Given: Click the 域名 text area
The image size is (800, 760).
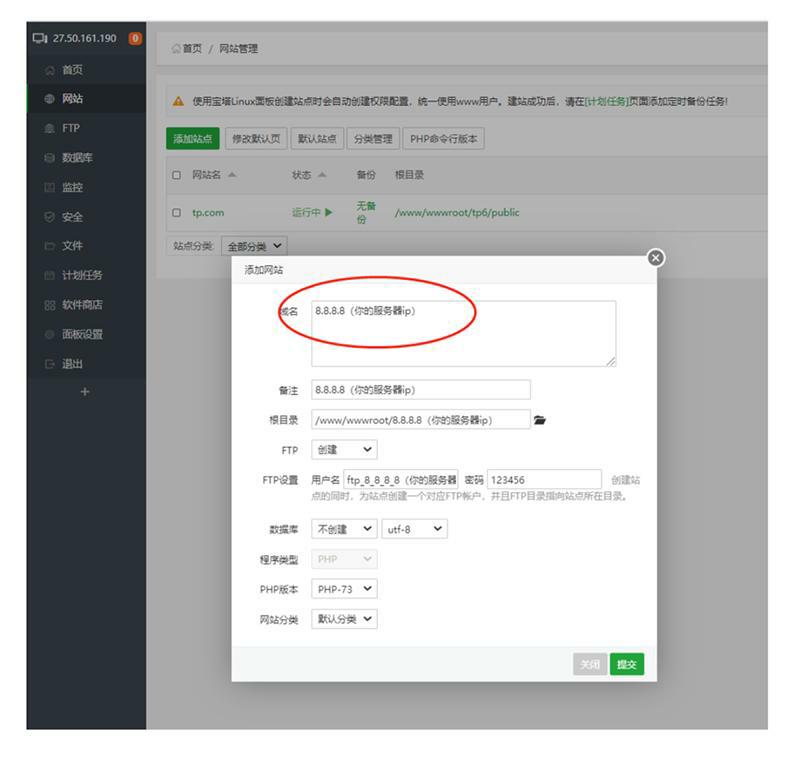Looking at the screenshot, I should point(463,333).
